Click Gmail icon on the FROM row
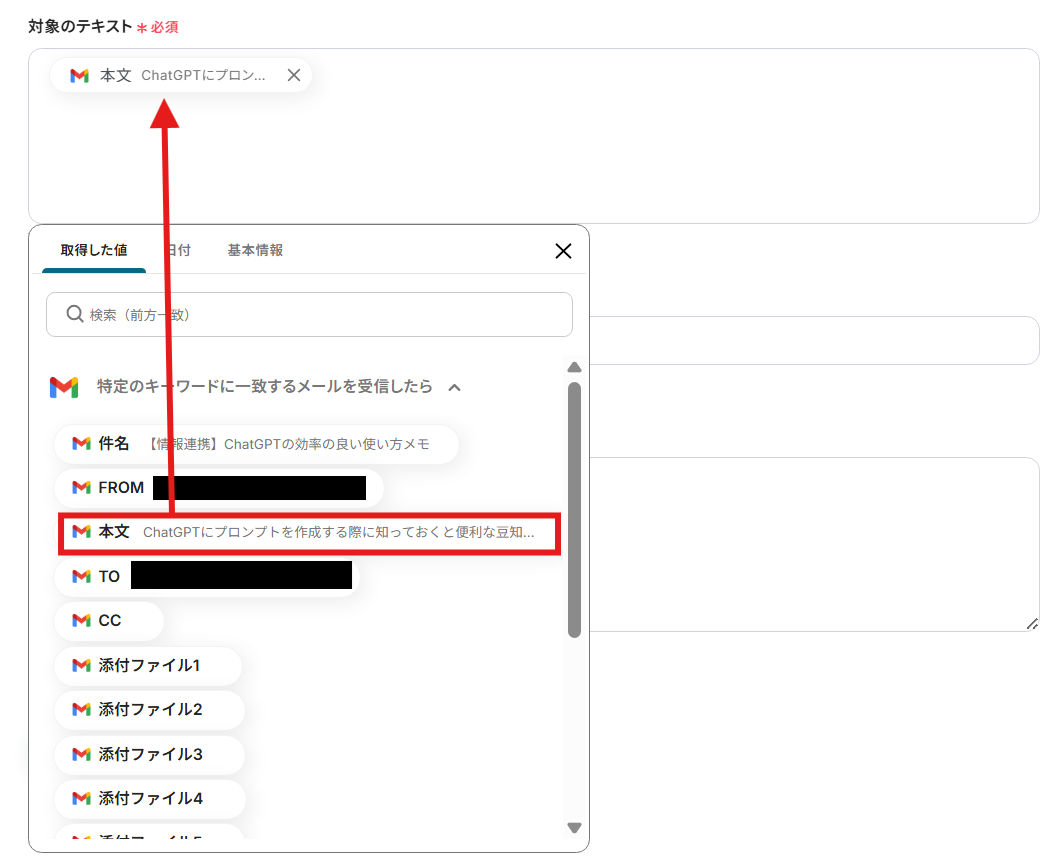1048x862 pixels. tap(82, 488)
